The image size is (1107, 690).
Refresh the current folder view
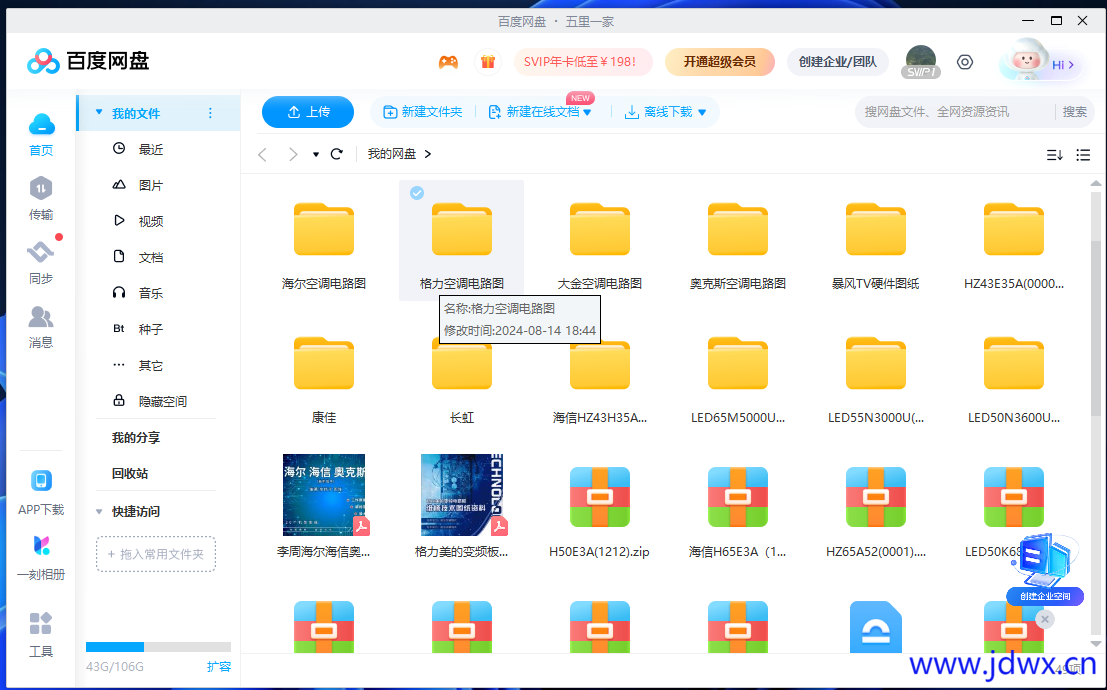(x=337, y=154)
